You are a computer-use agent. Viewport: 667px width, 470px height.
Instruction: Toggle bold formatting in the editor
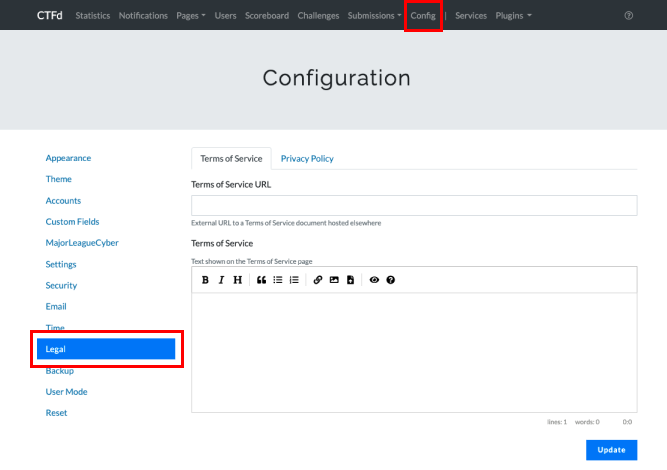pos(205,280)
